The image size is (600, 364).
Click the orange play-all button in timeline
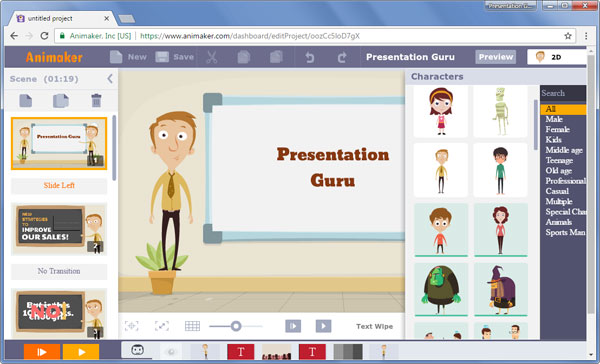tap(42, 352)
